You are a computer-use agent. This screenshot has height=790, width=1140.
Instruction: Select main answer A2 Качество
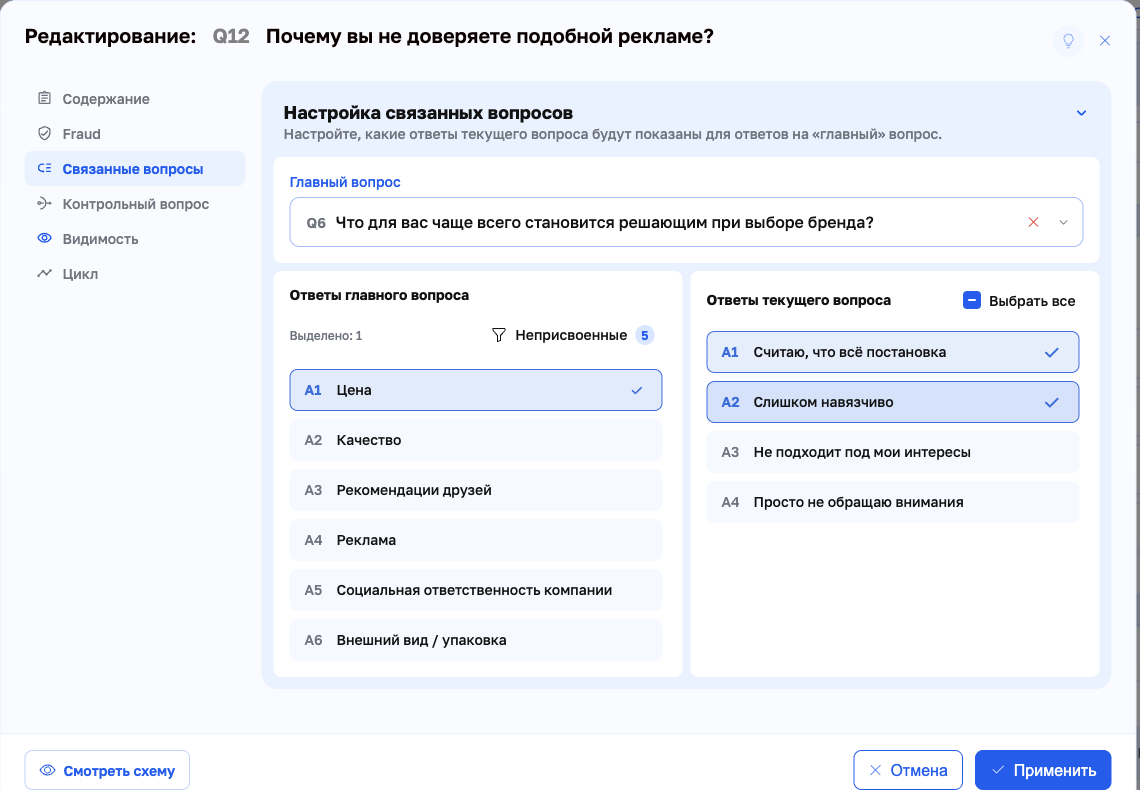pyautogui.click(x=475, y=440)
